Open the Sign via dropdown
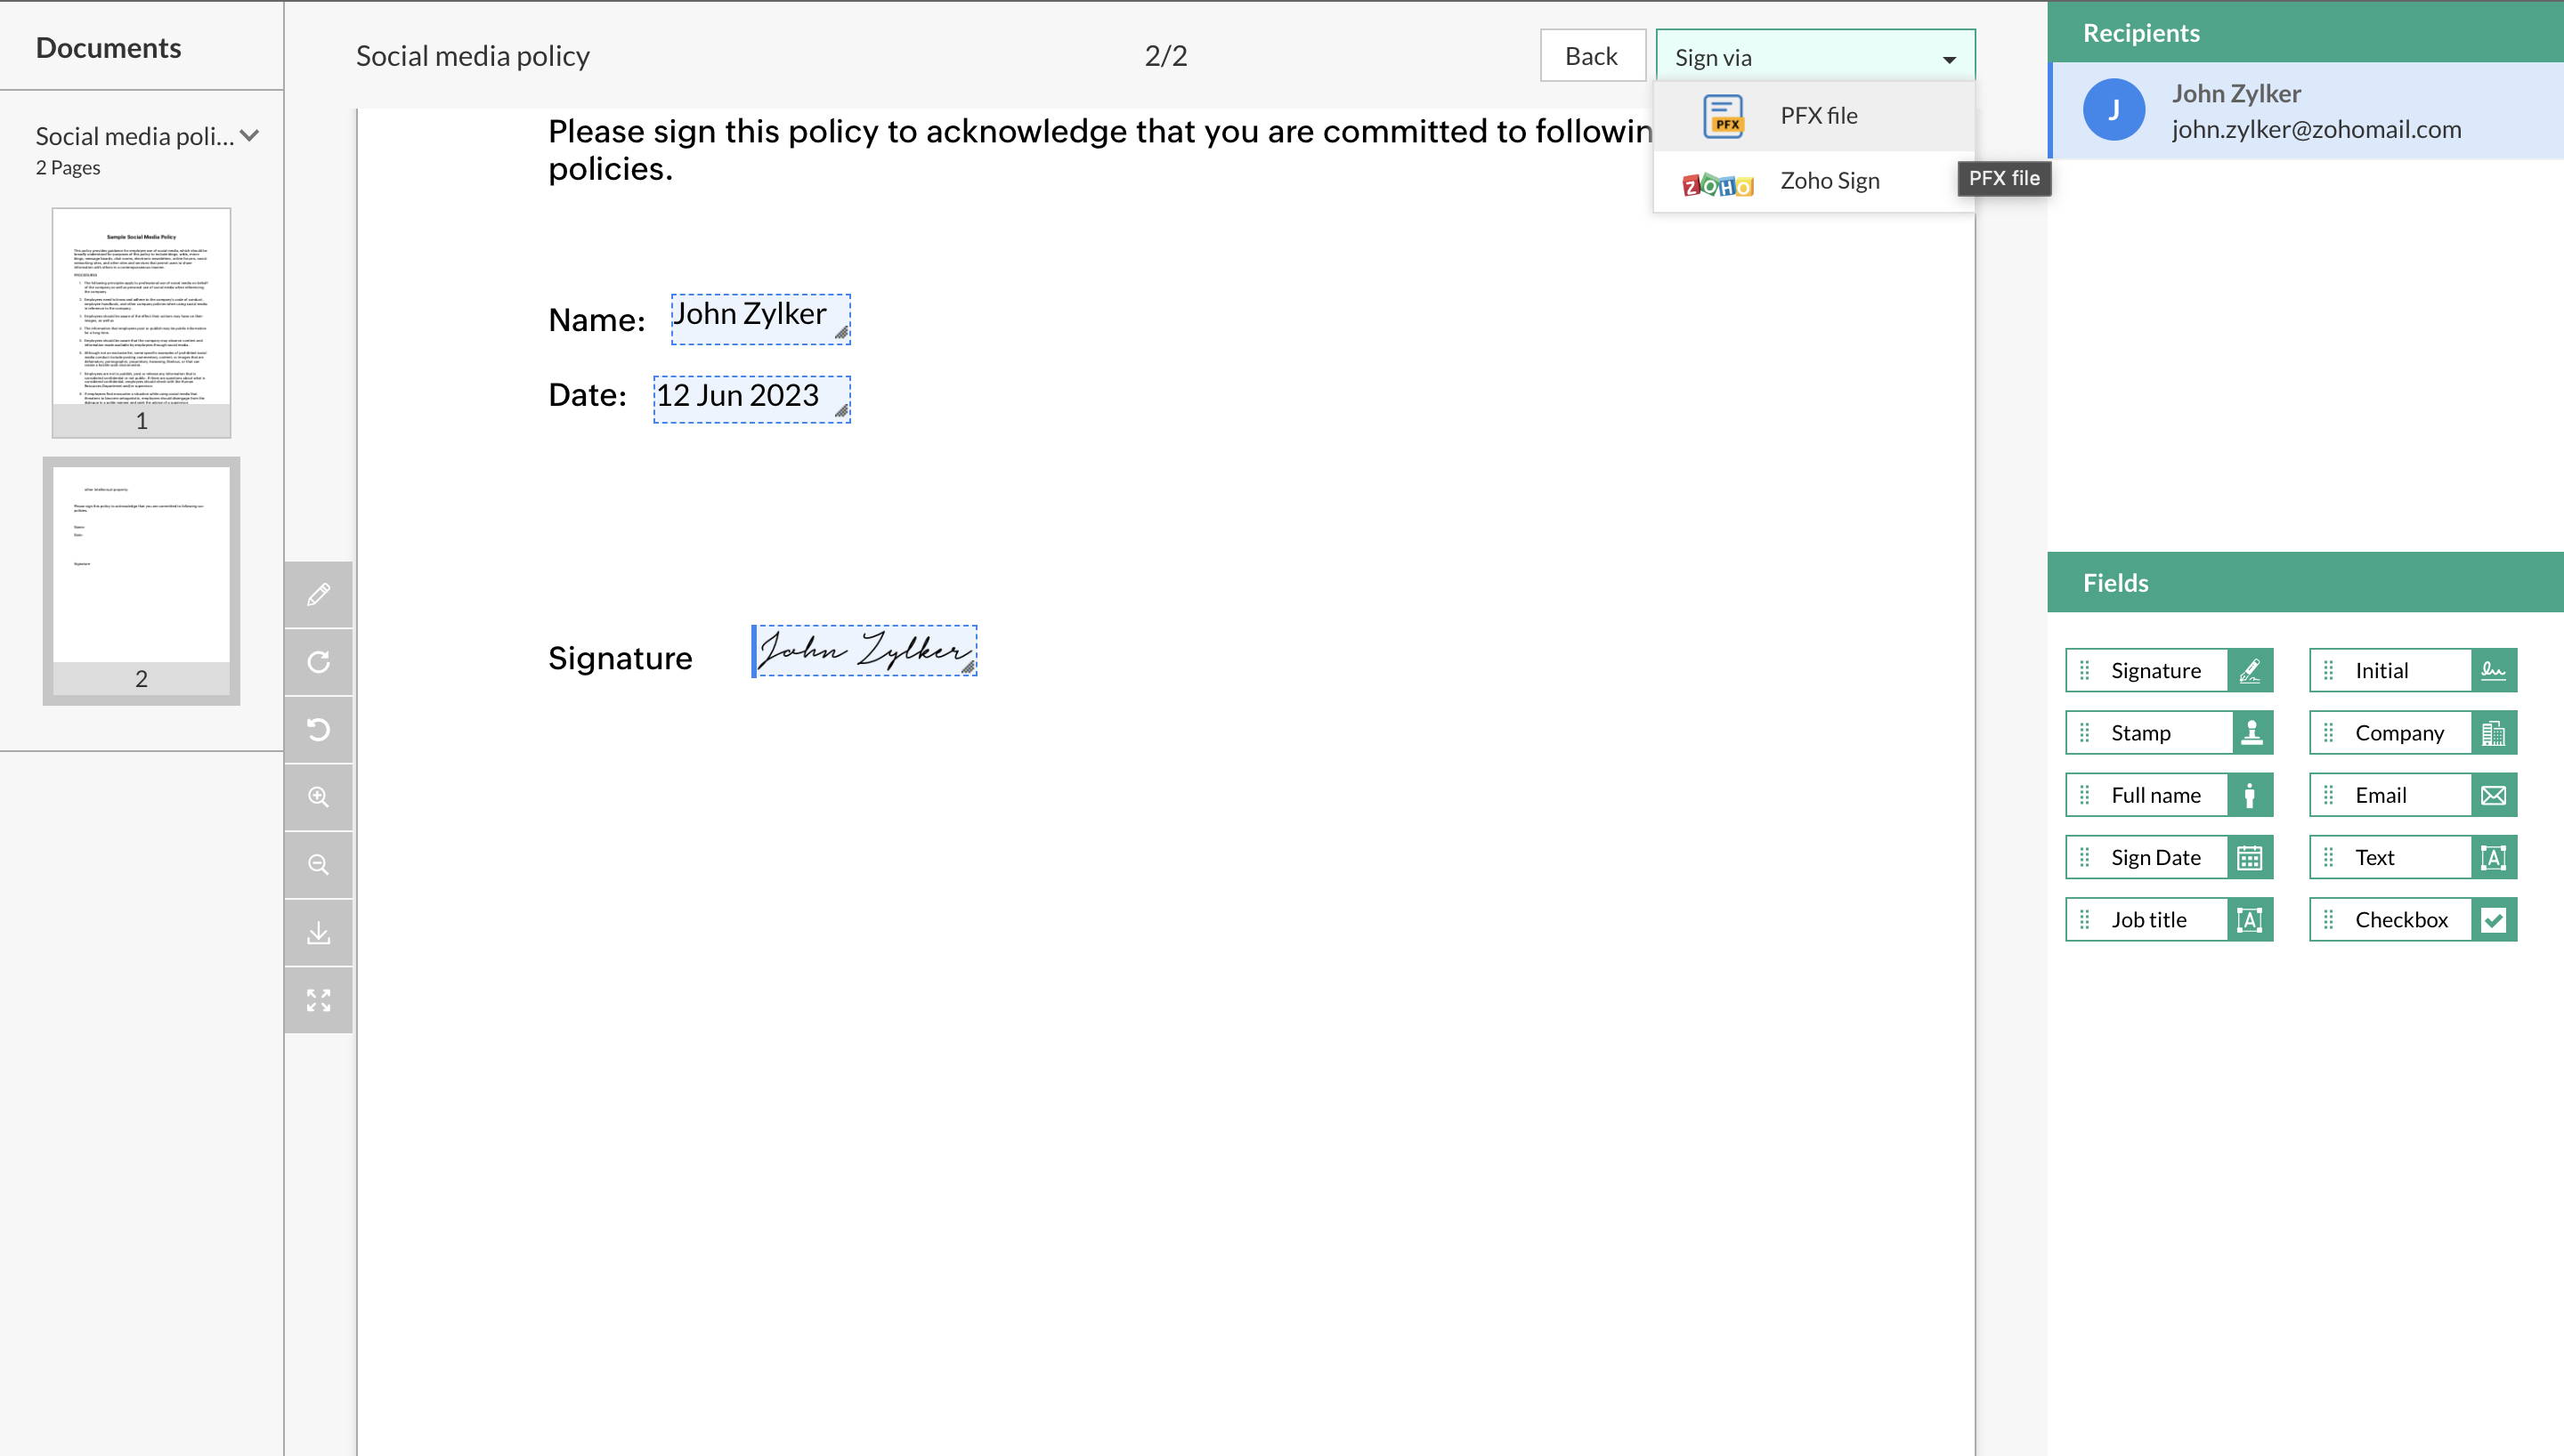Image resolution: width=2564 pixels, height=1456 pixels. pyautogui.click(x=1814, y=58)
